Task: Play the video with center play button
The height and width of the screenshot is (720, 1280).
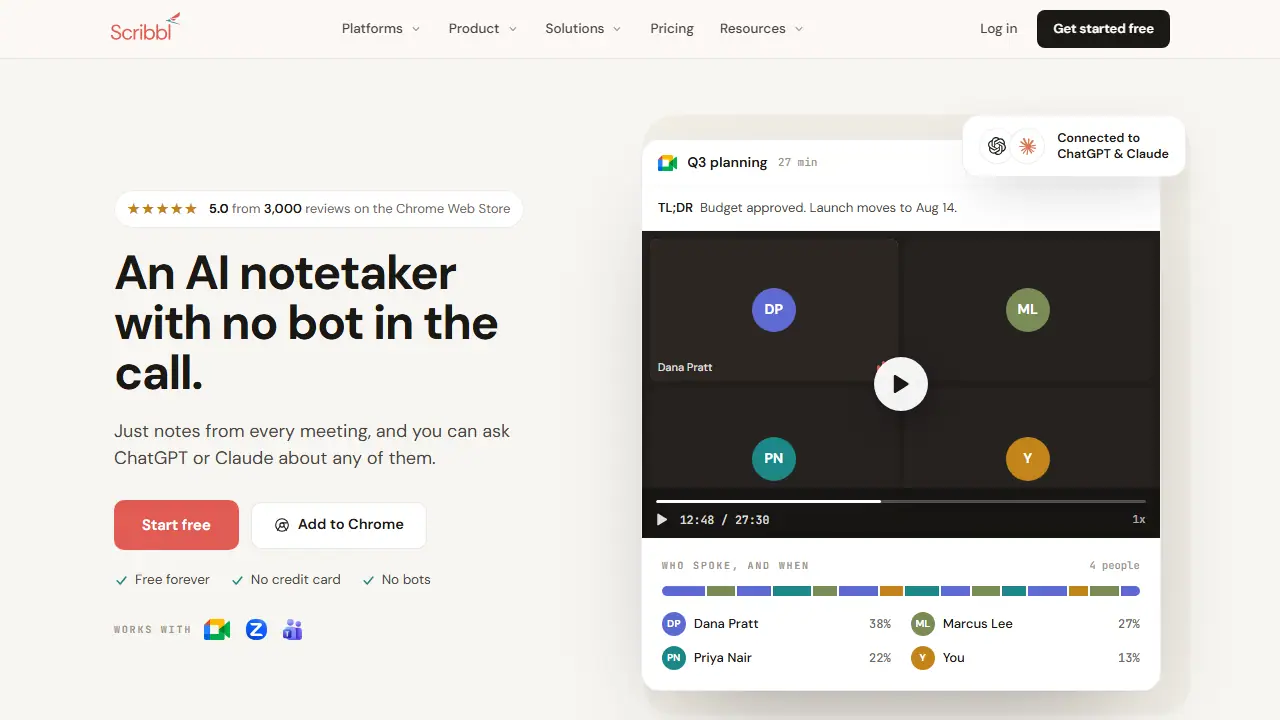Action: (901, 384)
